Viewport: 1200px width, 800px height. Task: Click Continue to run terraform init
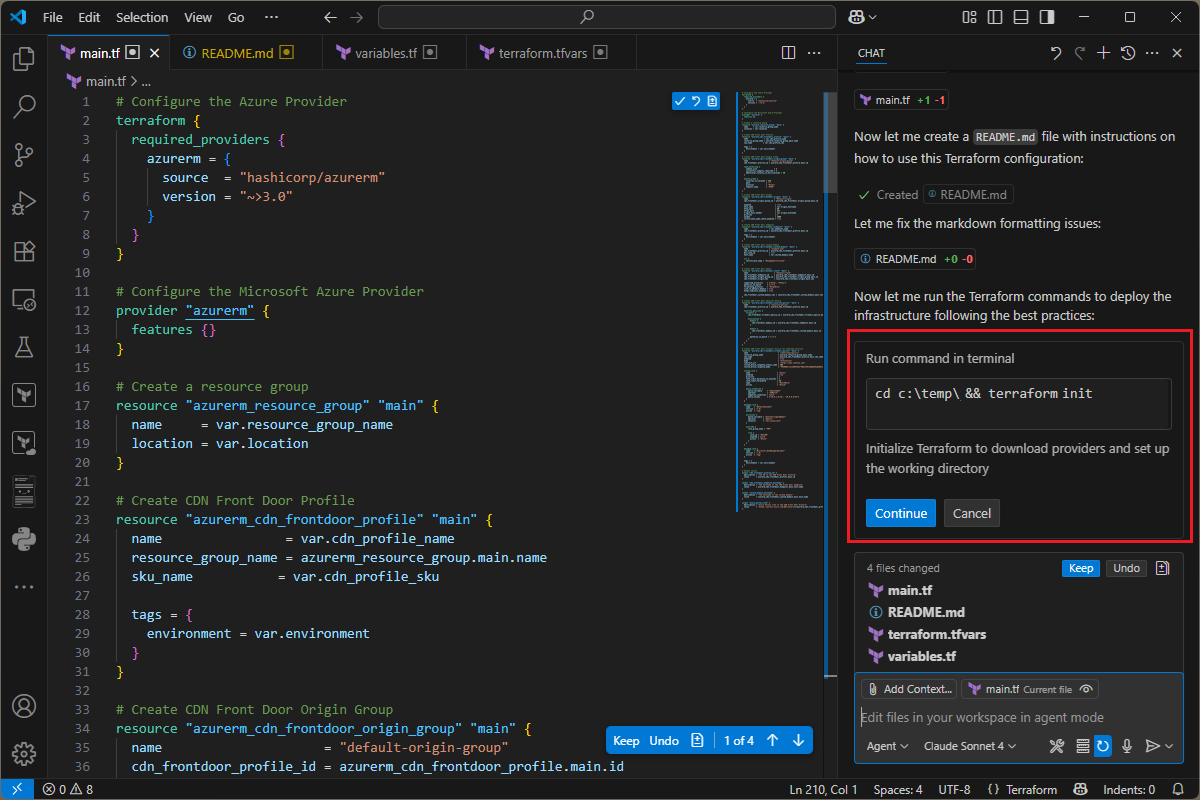point(900,512)
